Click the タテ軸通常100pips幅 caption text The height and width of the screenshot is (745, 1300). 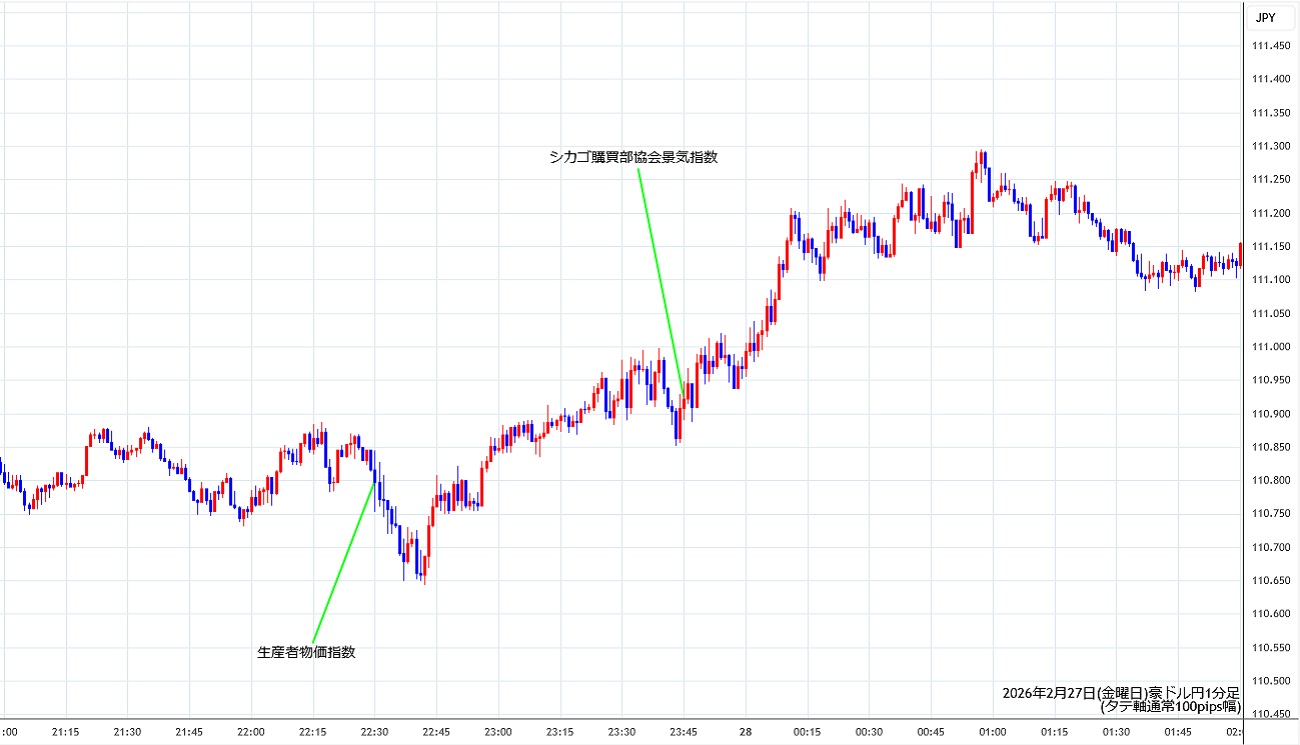(1170, 706)
